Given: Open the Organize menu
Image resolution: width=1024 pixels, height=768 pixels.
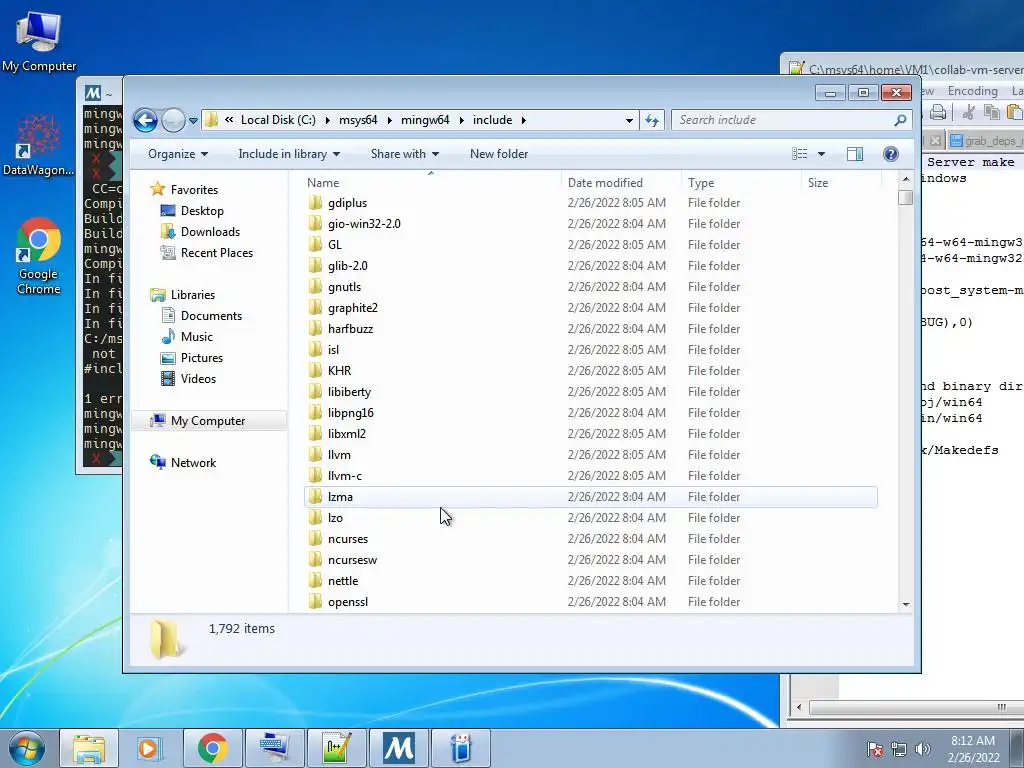Looking at the screenshot, I should coord(178,154).
